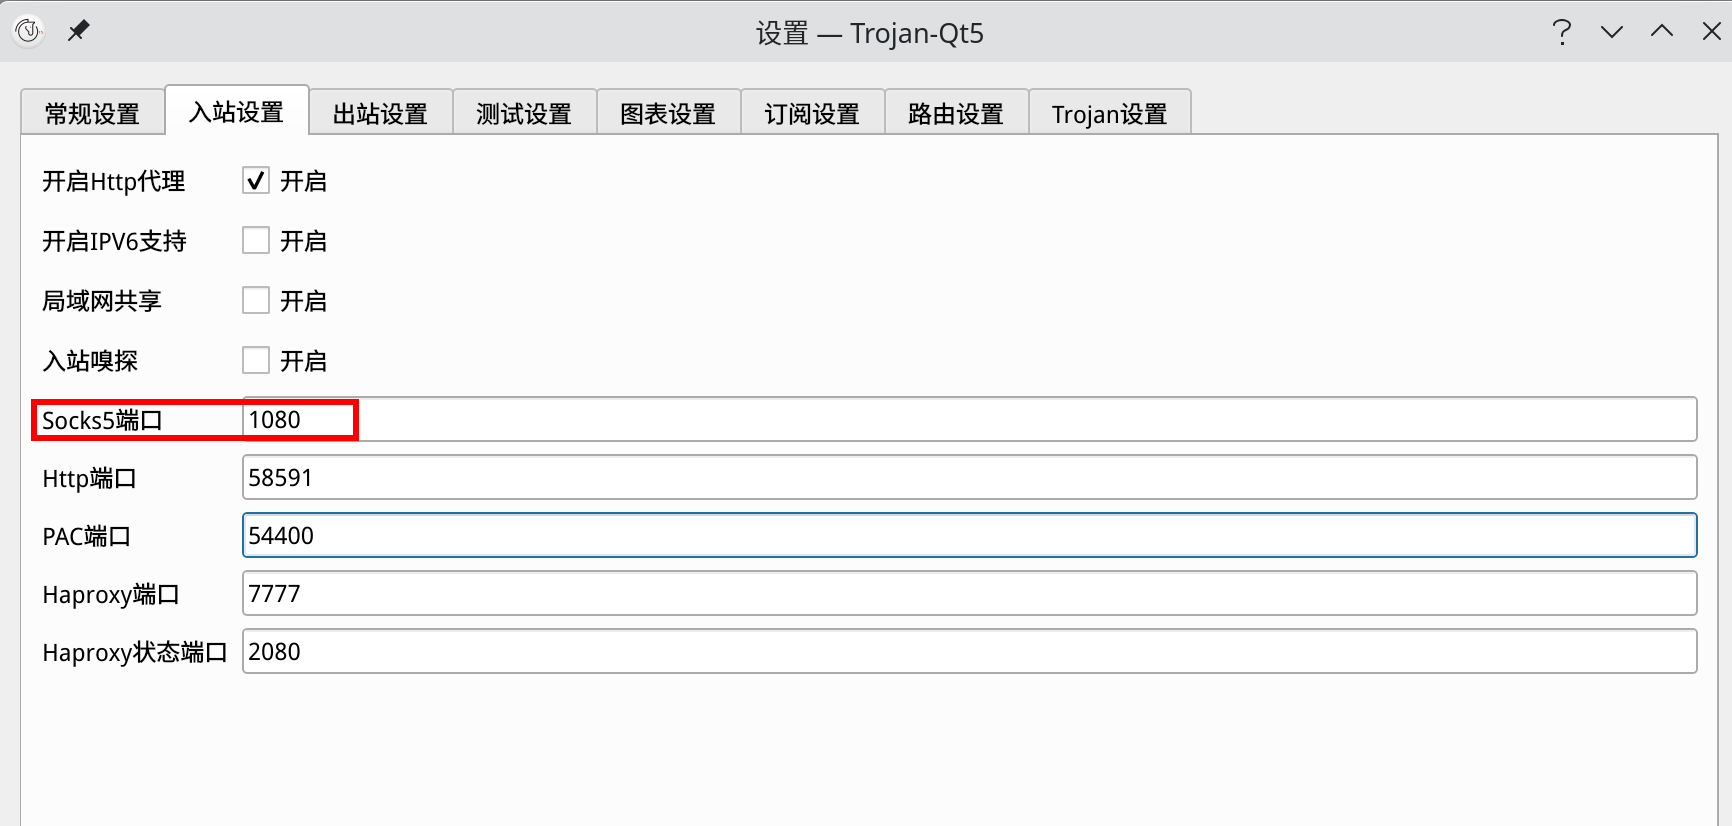Go to the 测试设置 tab
This screenshot has height=826, width=1732.
point(524,114)
